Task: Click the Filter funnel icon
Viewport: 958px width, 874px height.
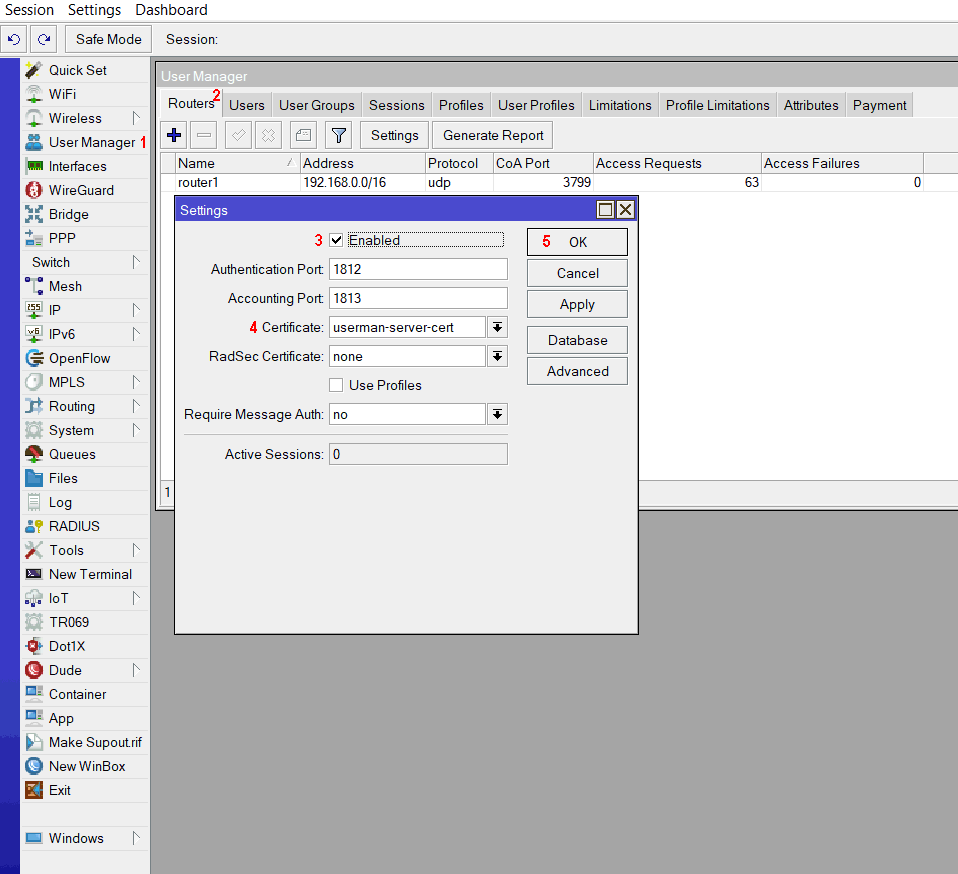Action: click(x=338, y=135)
